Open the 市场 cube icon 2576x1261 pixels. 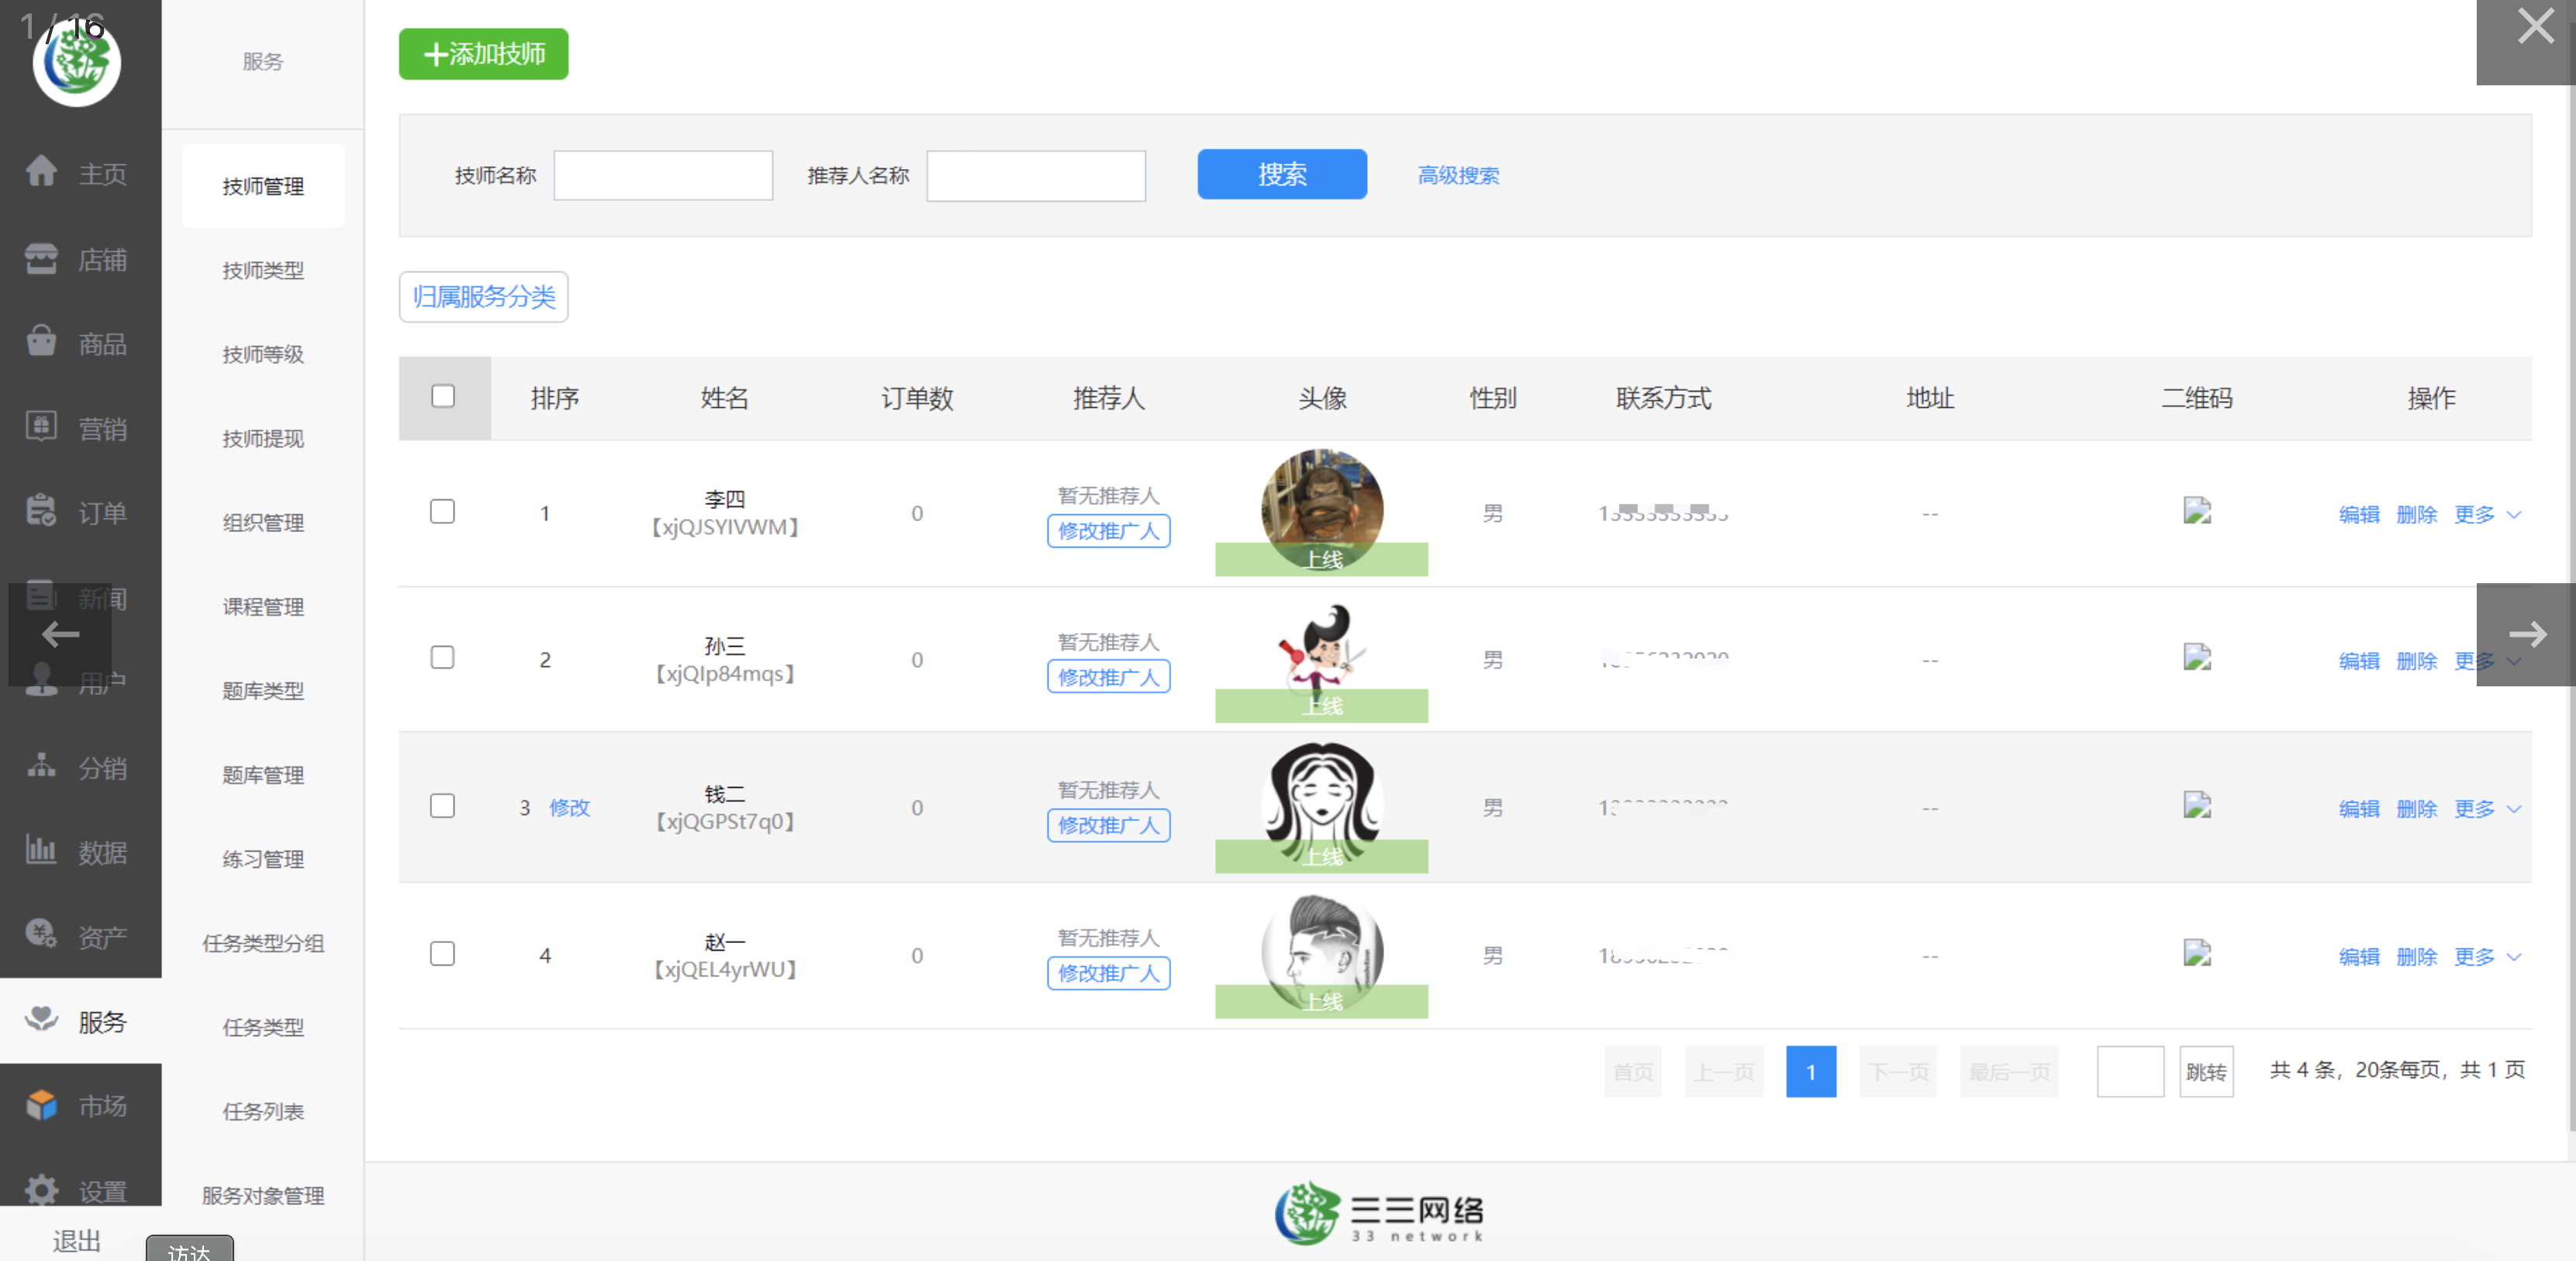pos(41,1104)
